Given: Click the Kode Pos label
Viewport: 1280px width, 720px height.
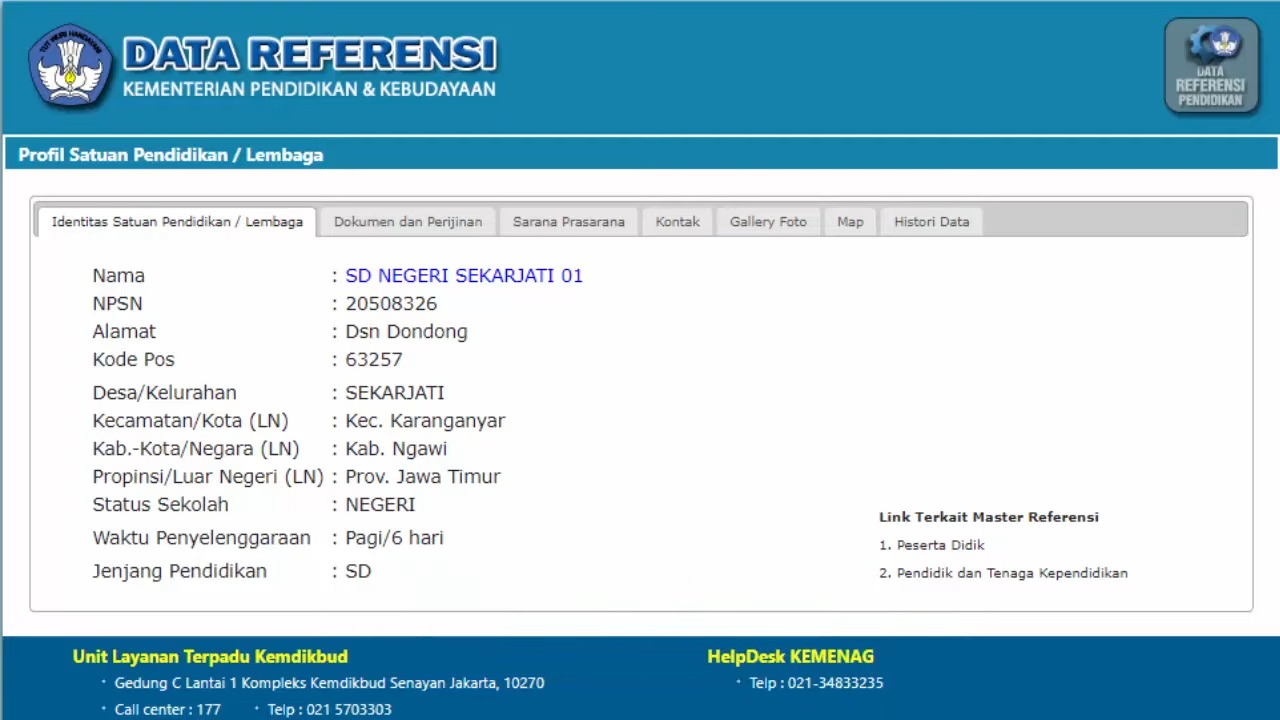Looking at the screenshot, I should point(133,360).
